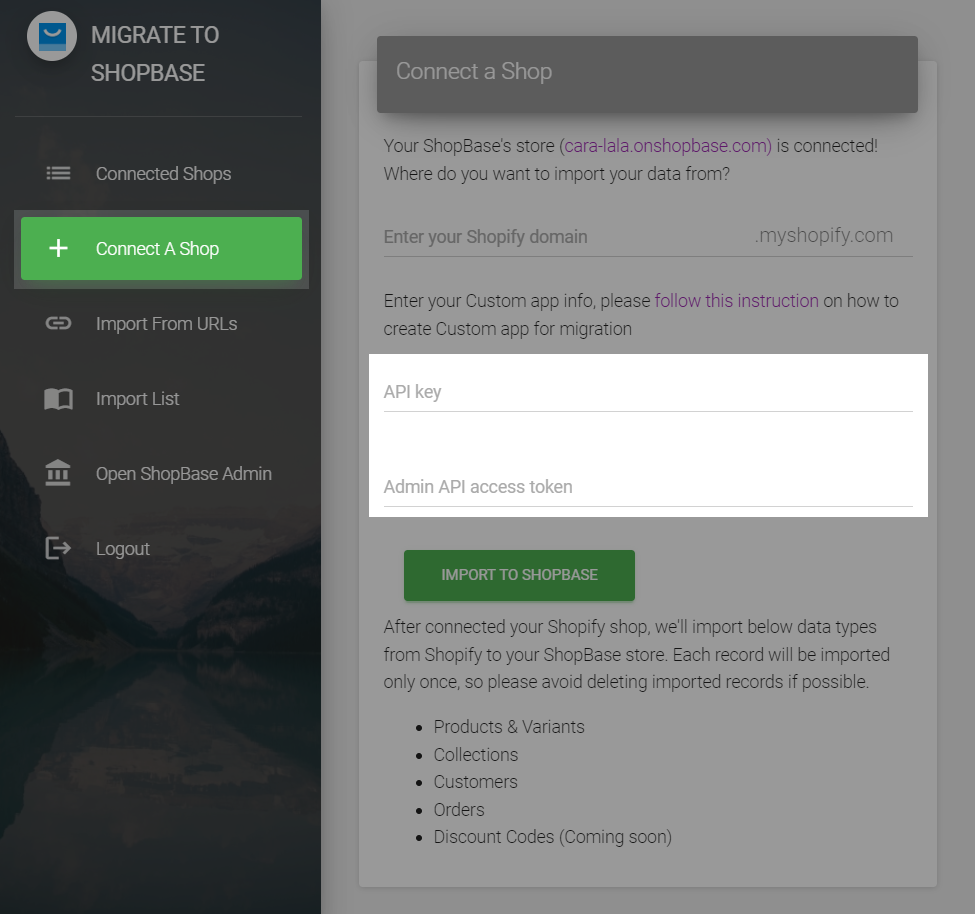The width and height of the screenshot is (975, 914).
Task: Click the plus icon on Connect A Shop
Action: pos(58,248)
